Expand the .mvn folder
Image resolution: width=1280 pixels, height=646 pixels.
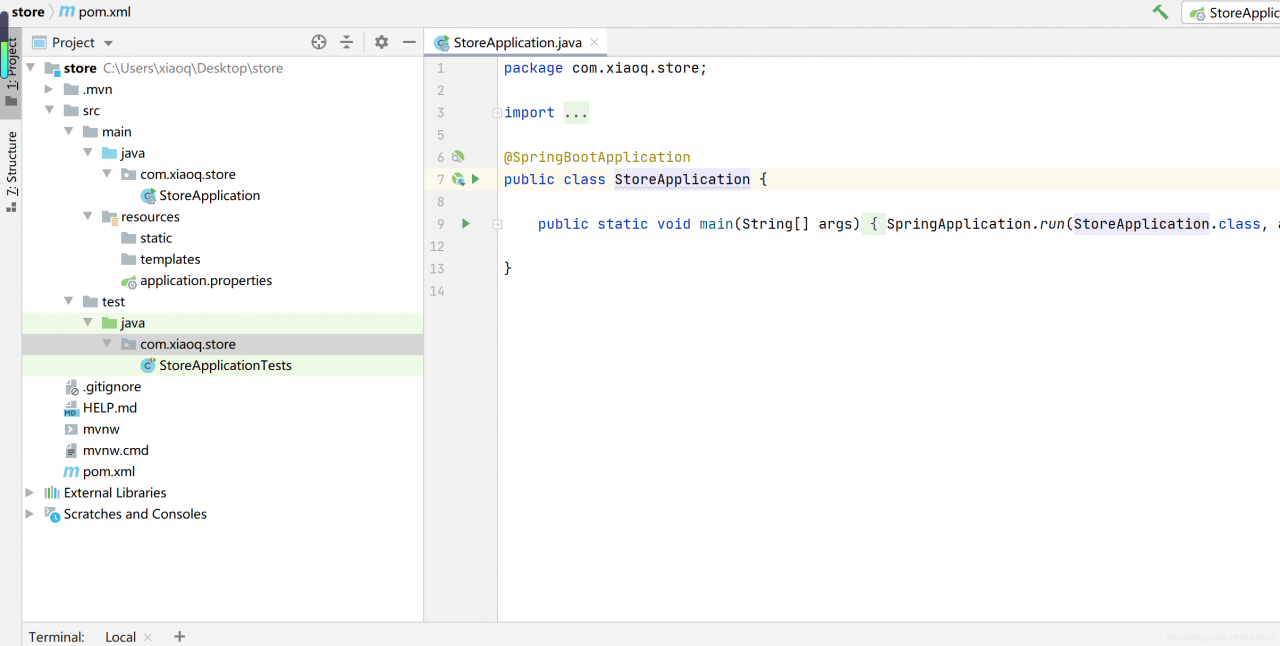[x=49, y=89]
